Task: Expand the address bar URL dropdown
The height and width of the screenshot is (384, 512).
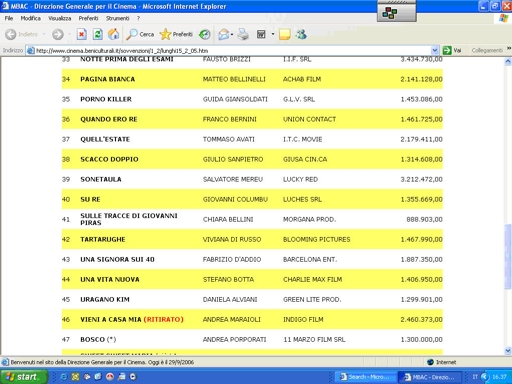Action: coord(435,50)
